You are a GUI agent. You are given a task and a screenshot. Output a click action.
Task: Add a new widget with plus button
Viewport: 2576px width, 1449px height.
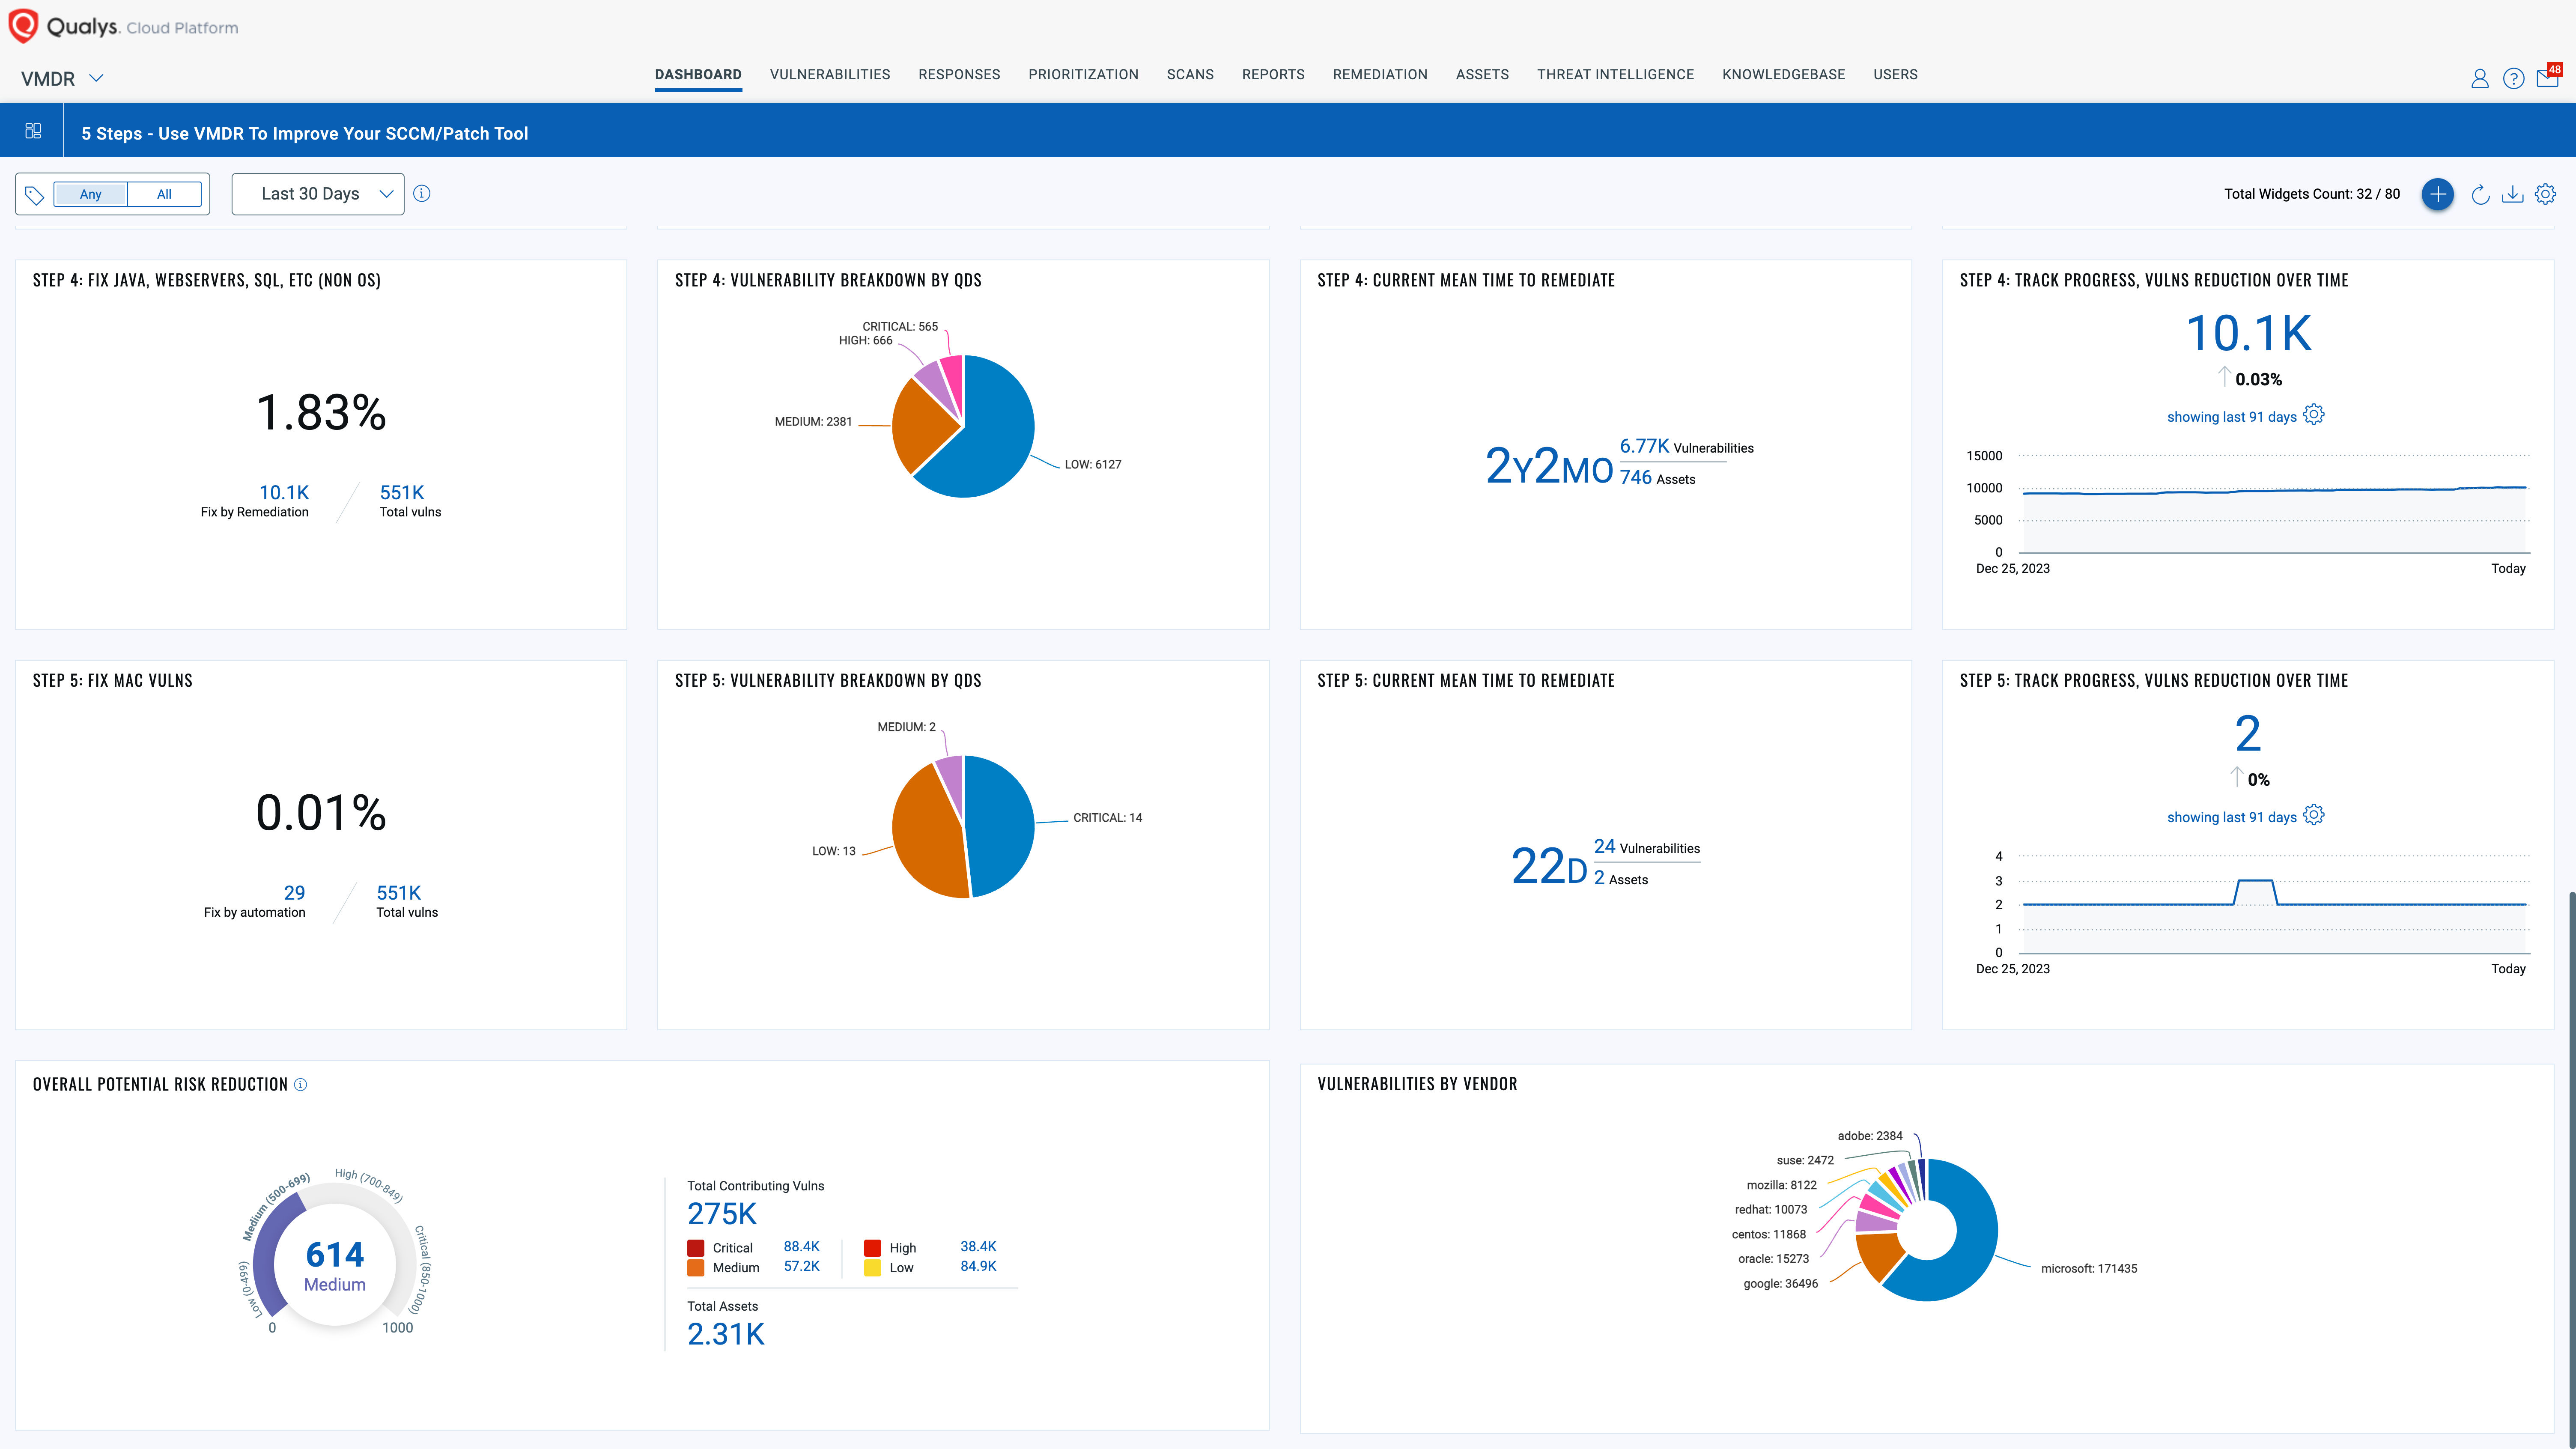pos(2437,194)
